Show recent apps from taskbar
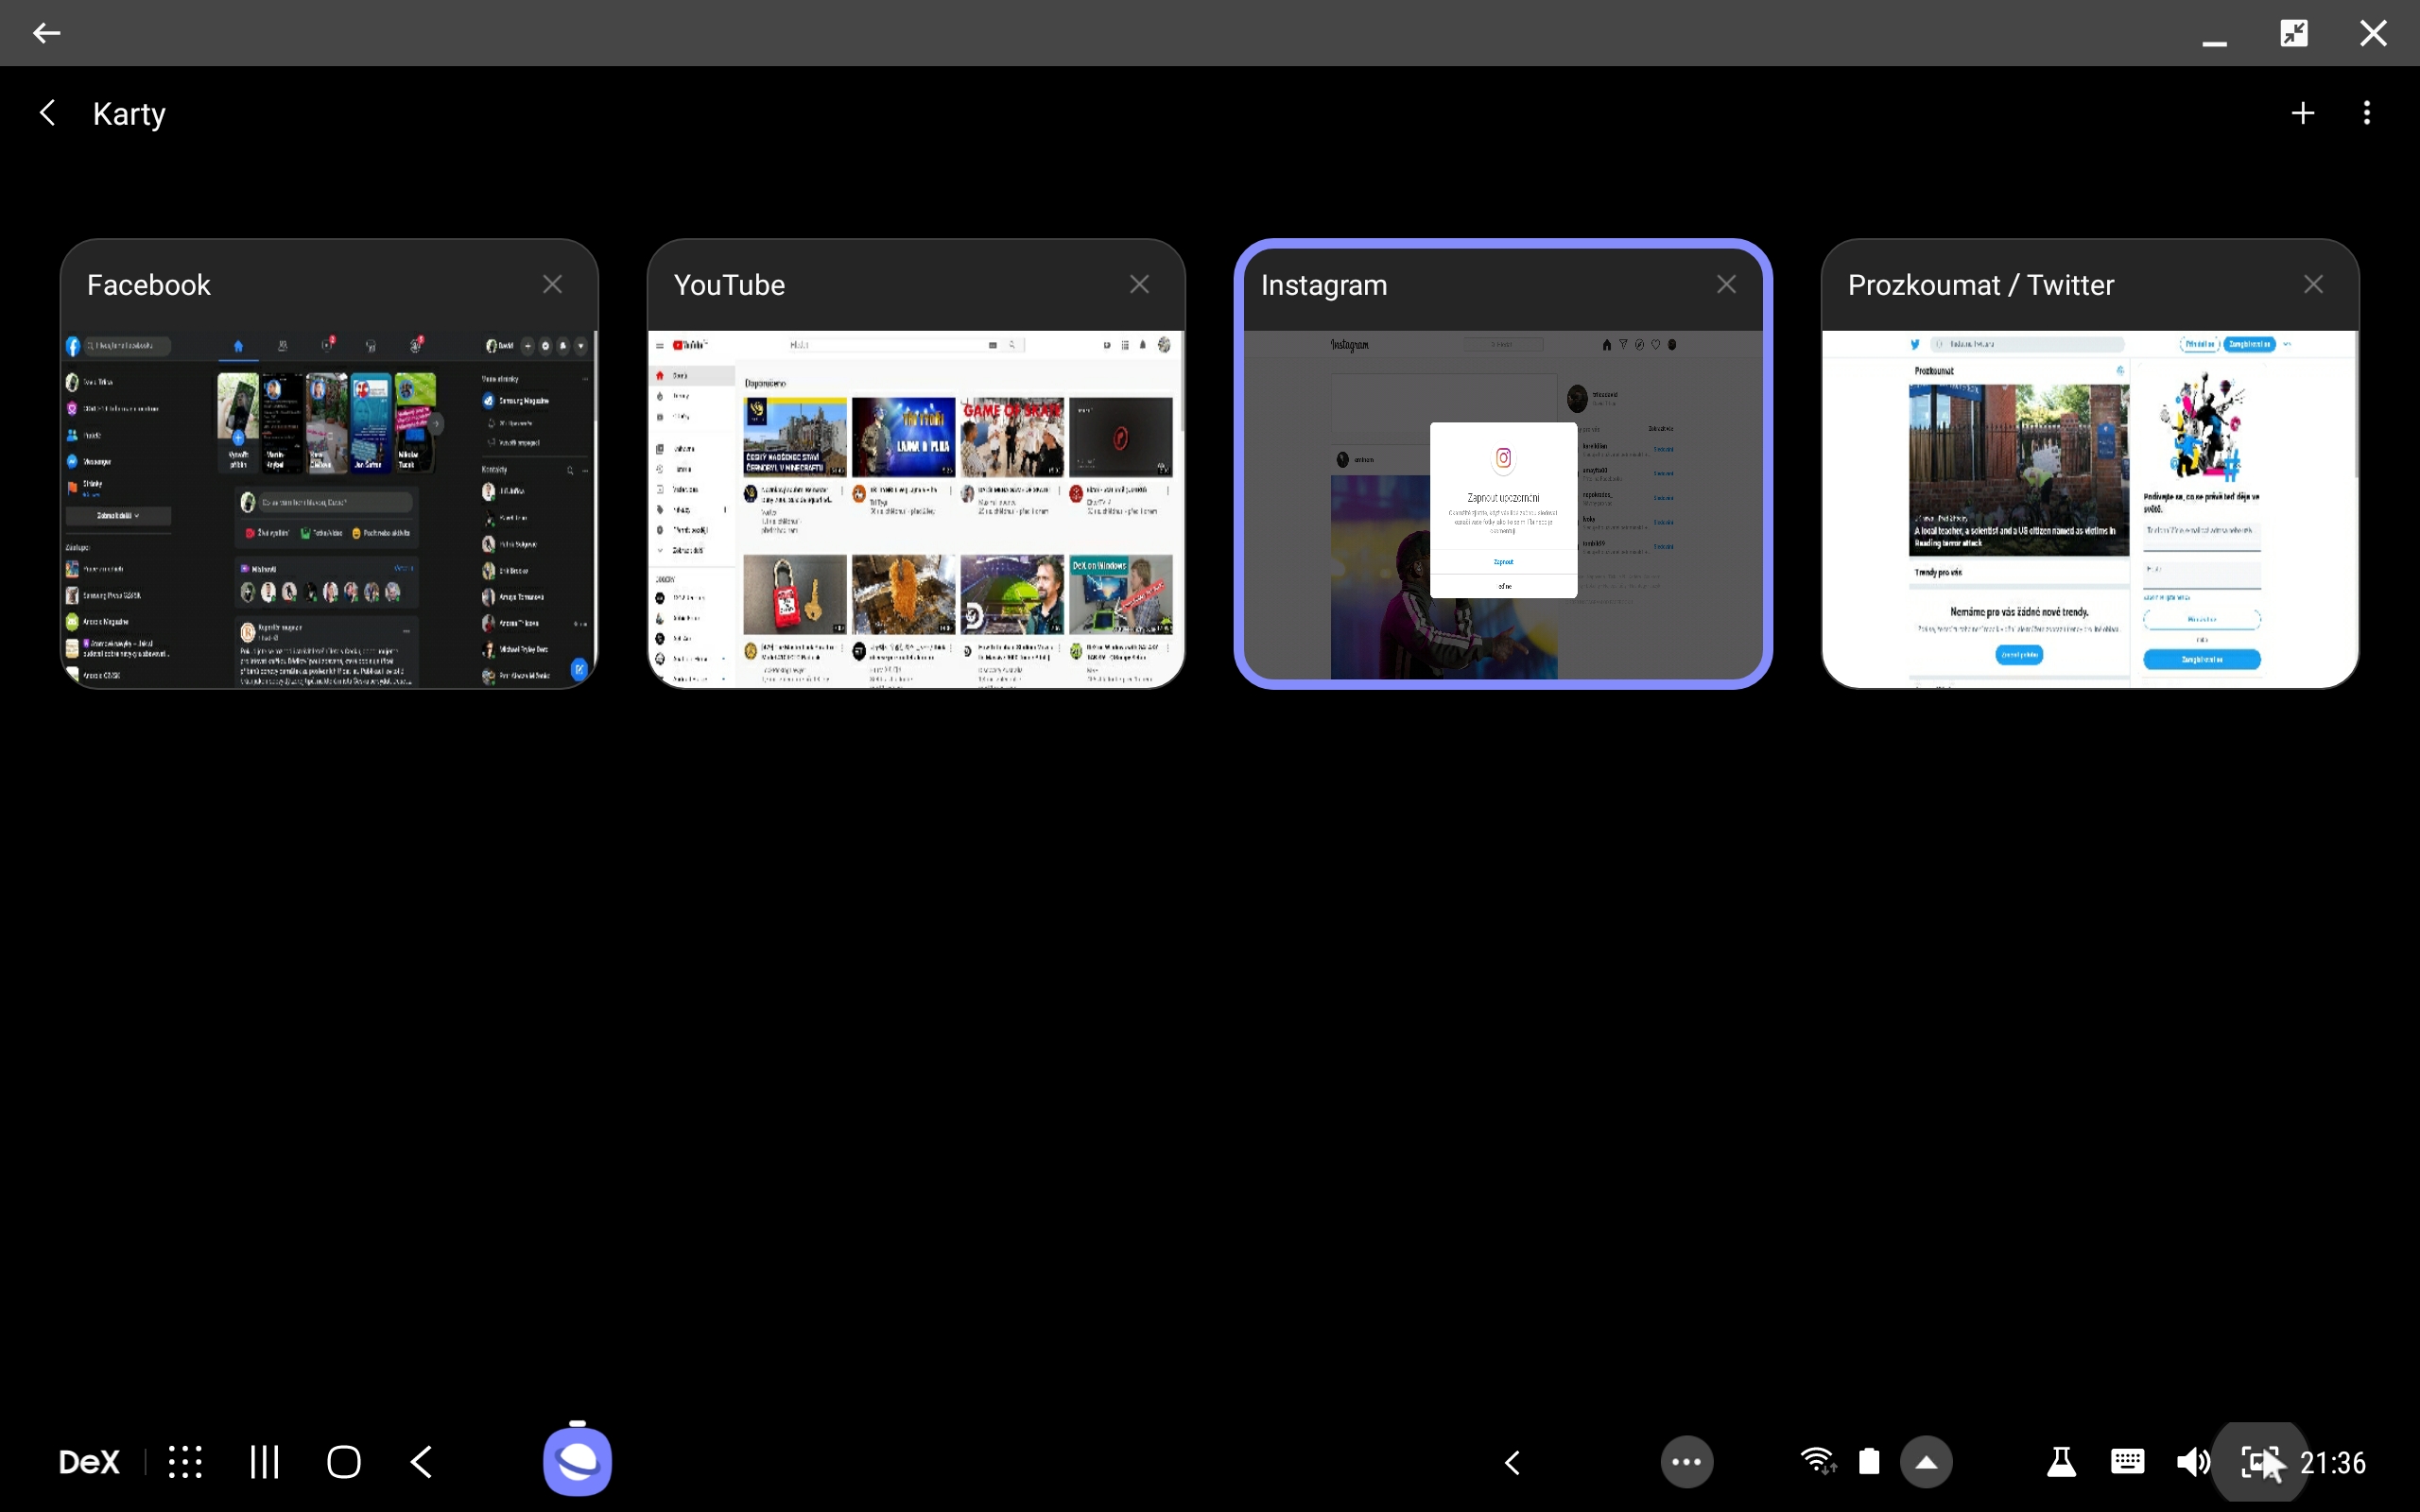The height and width of the screenshot is (1512, 2420). (264, 1462)
